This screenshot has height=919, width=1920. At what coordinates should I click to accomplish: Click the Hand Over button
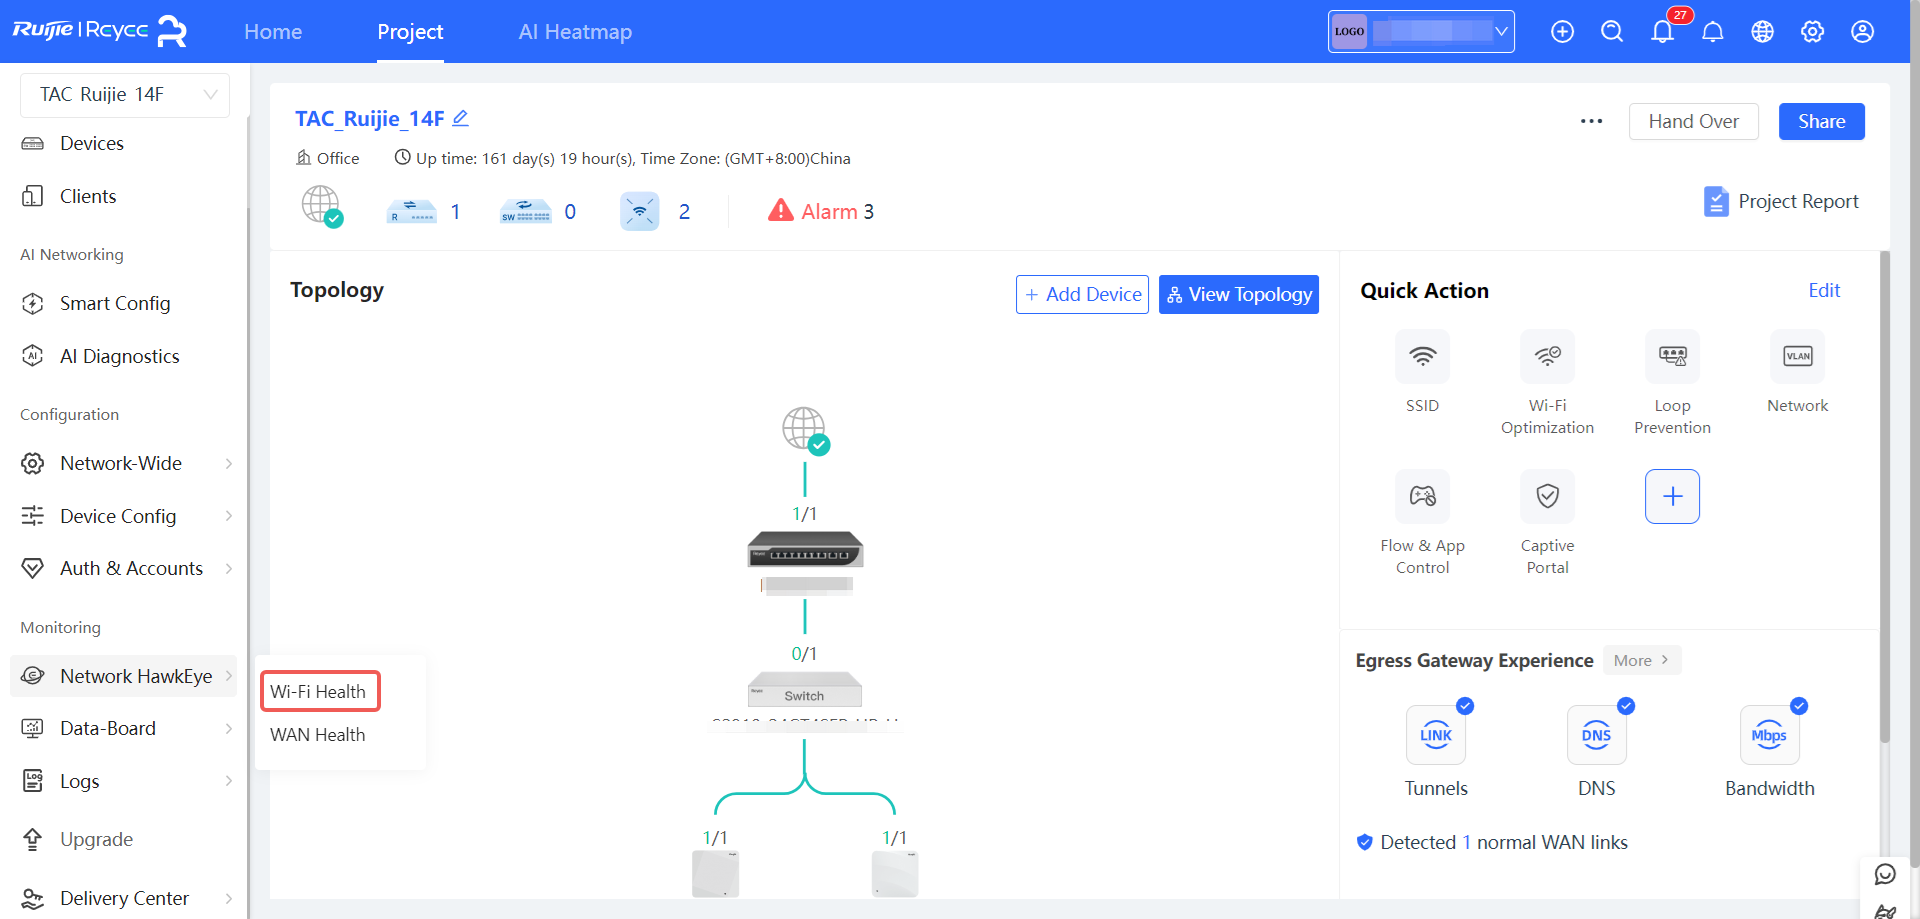tap(1693, 122)
